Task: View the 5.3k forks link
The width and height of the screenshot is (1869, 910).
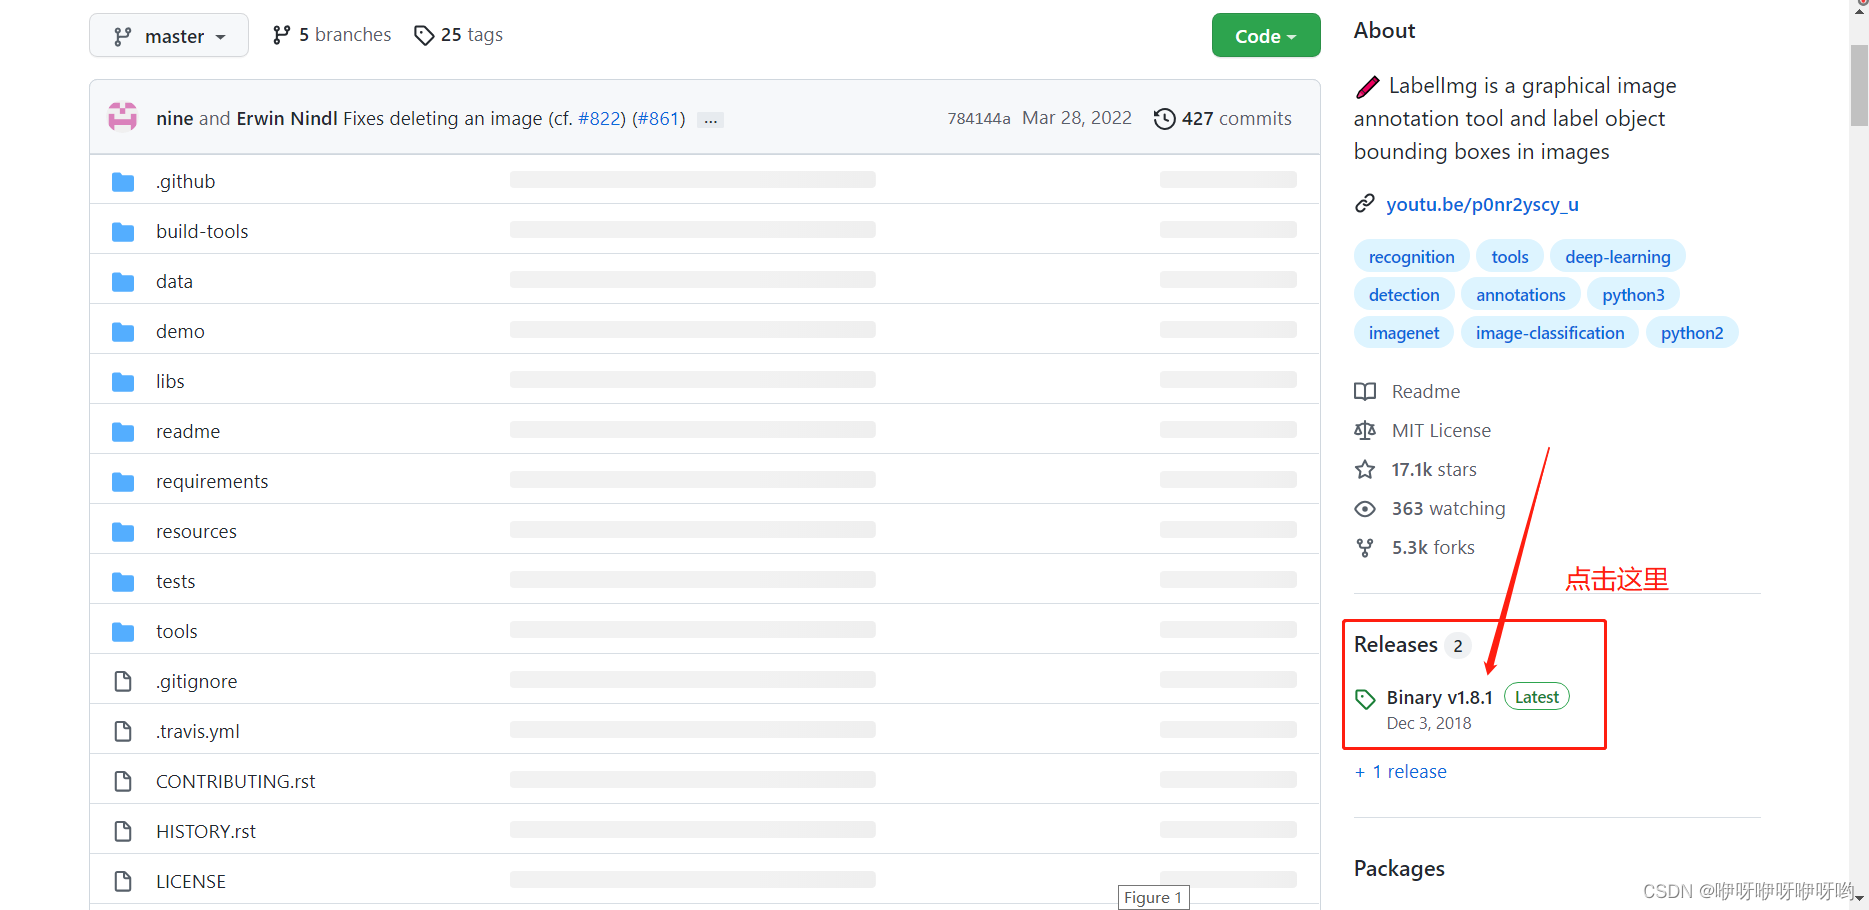Action: coord(1415,547)
